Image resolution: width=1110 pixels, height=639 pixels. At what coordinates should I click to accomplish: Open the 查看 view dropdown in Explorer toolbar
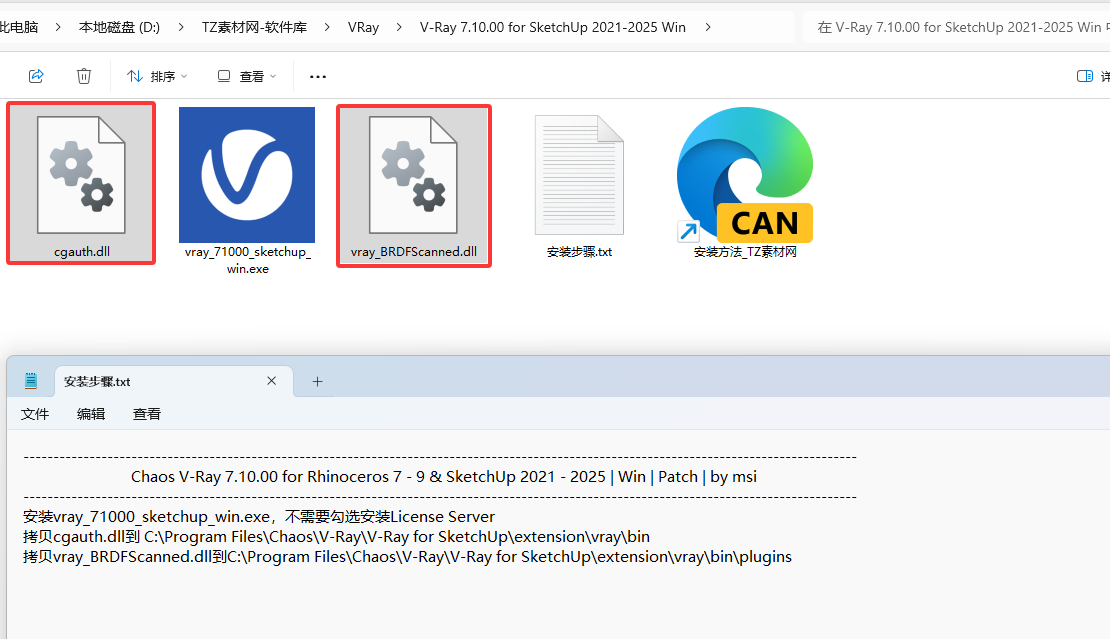pos(246,76)
